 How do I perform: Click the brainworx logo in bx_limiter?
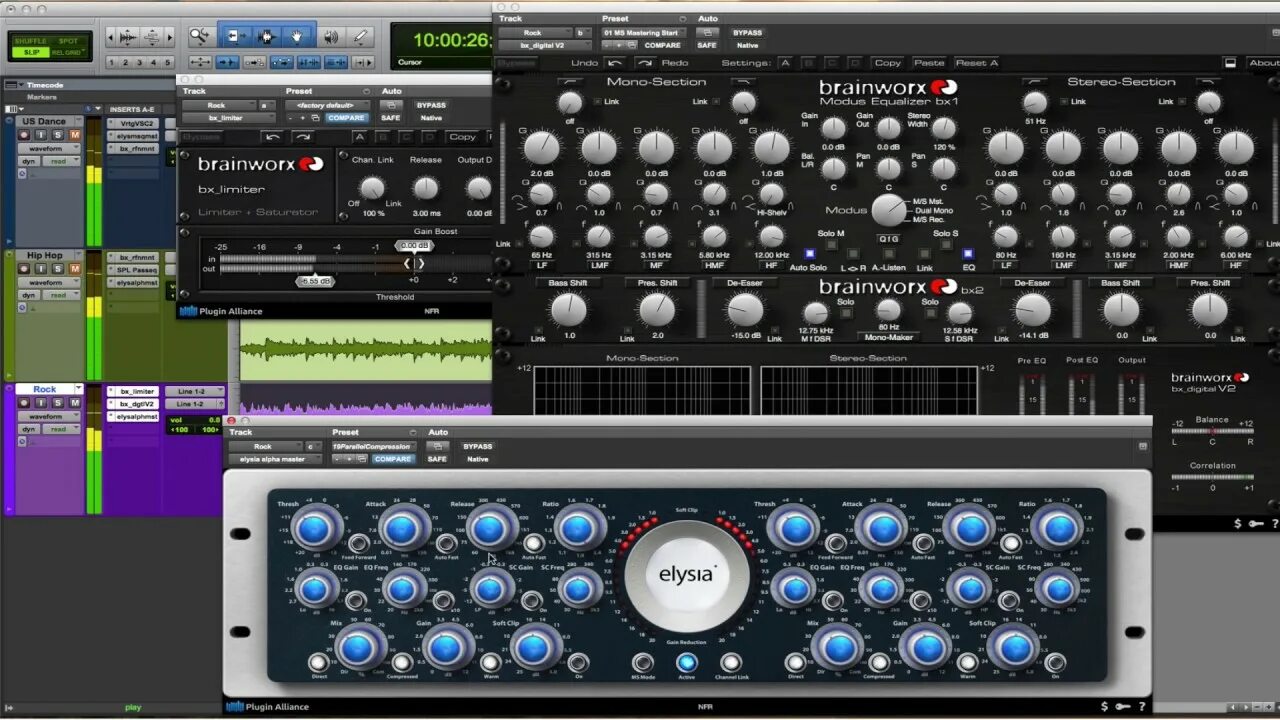tap(260, 164)
